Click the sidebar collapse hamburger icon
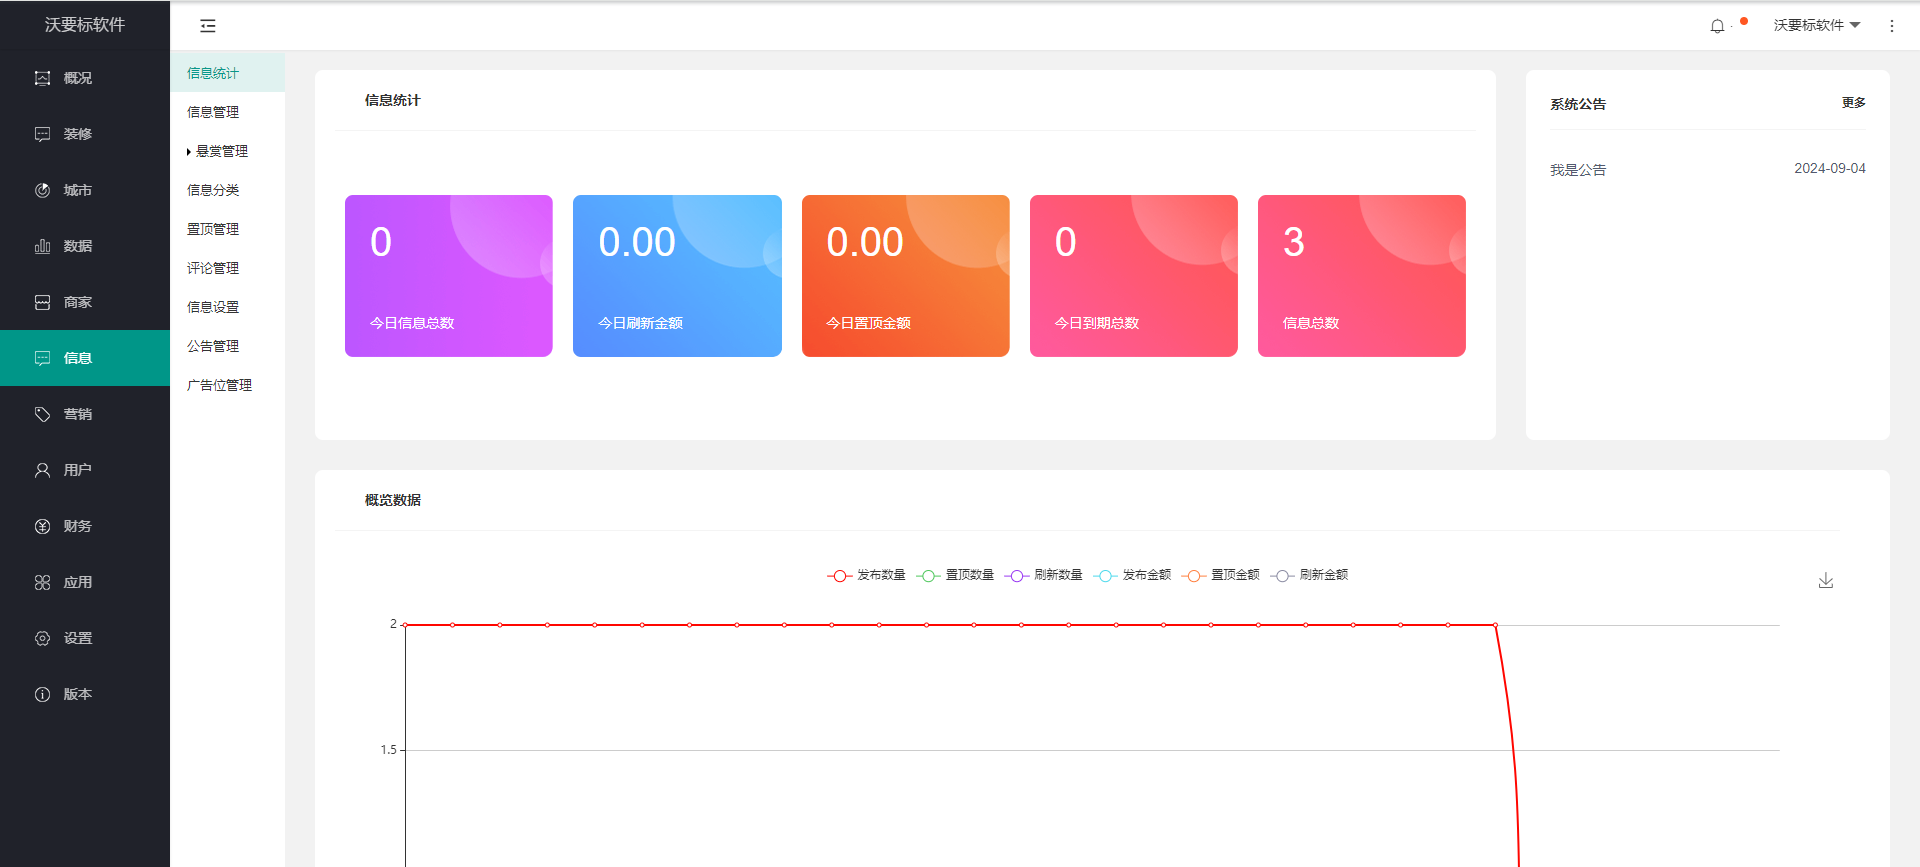 click(x=208, y=26)
